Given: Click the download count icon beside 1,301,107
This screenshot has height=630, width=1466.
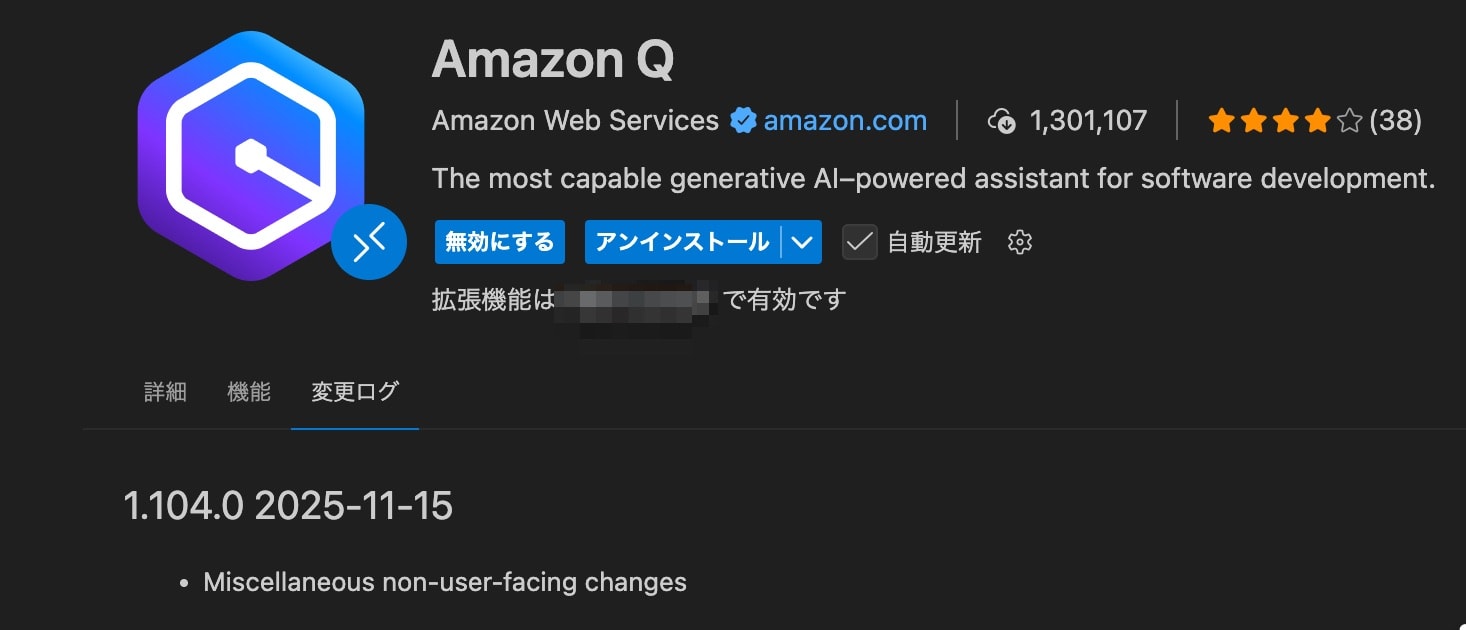Looking at the screenshot, I should coord(1001,120).
